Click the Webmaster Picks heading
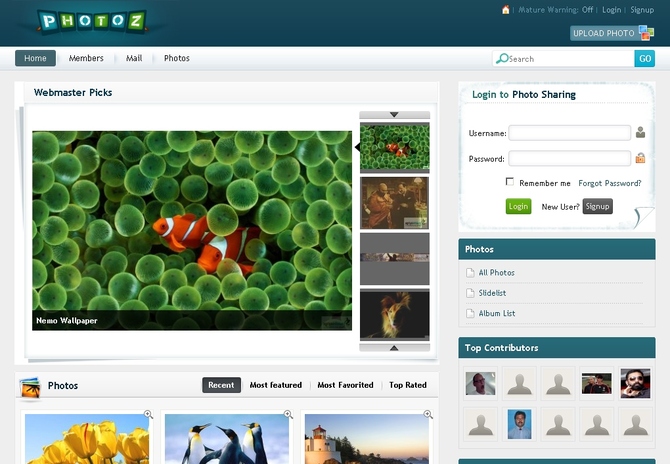The image size is (670, 464). tap(73, 92)
